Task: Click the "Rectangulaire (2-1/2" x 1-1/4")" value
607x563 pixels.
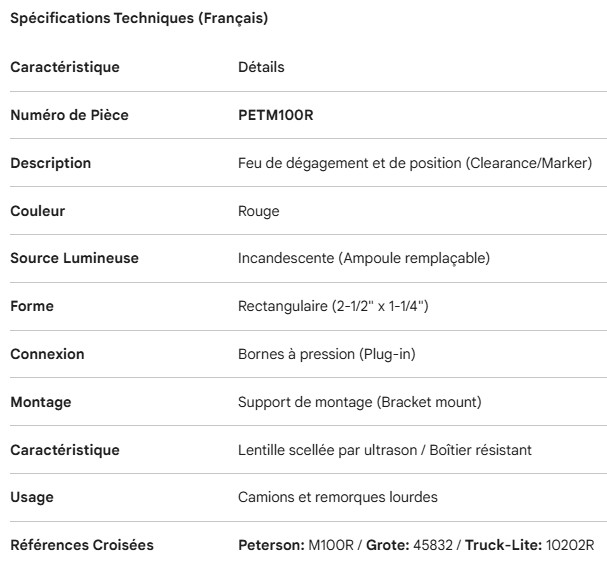Action: click(x=333, y=306)
